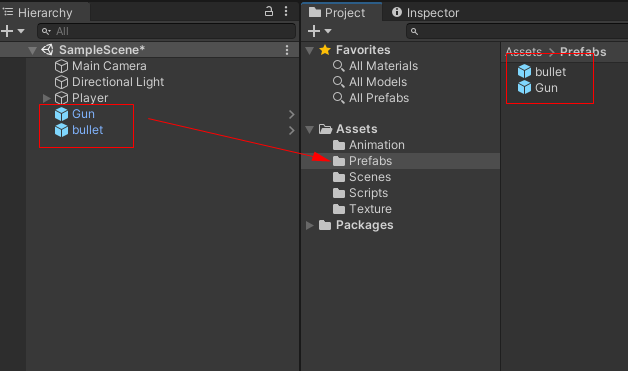This screenshot has height=371, width=628.
Task: Select Main Camera in the Hierarchy
Action: coord(109,66)
